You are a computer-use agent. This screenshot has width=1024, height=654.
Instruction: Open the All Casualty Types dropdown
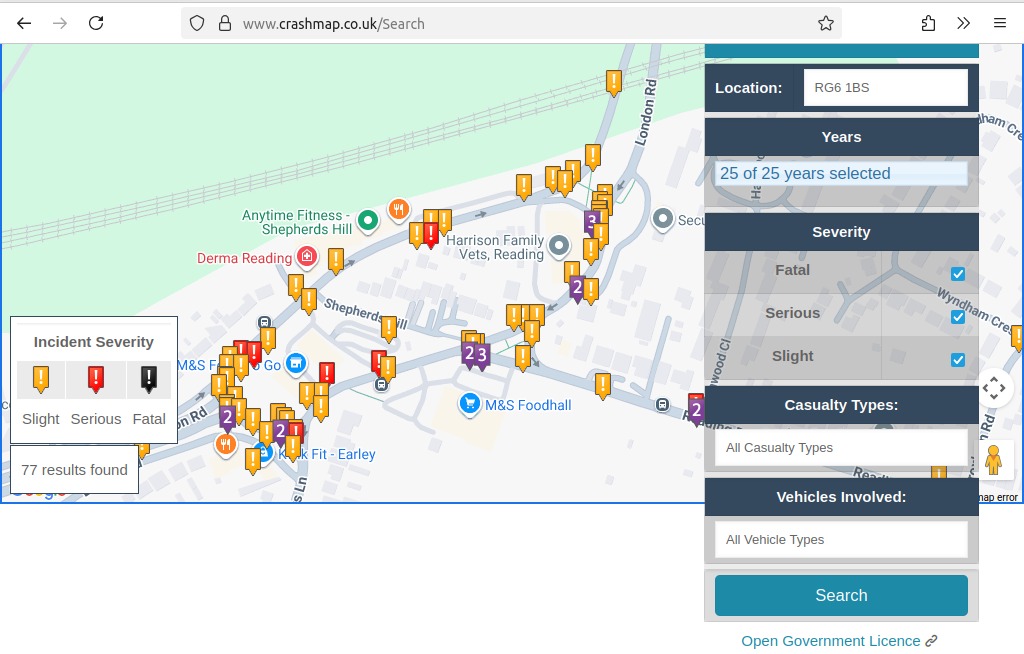(x=841, y=448)
